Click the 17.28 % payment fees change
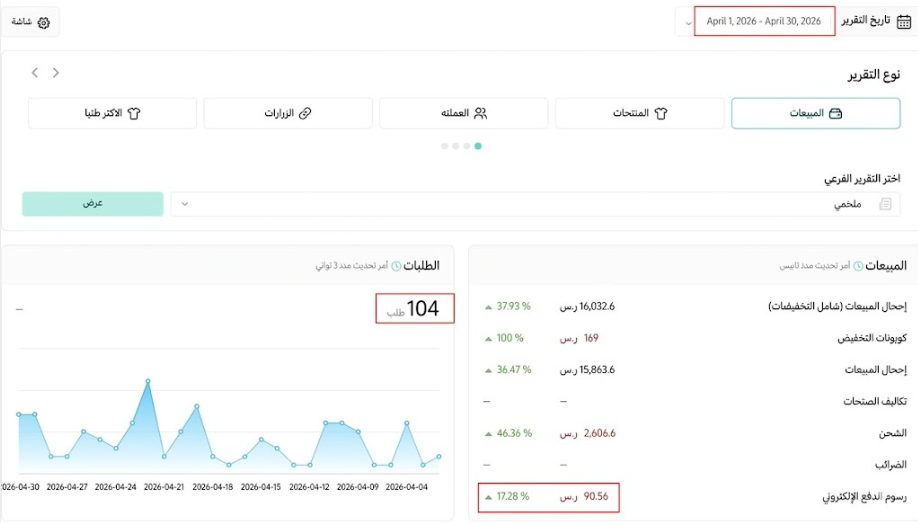Image resolution: width=918 pixels, height=523 pixels. tap(512, 497)
